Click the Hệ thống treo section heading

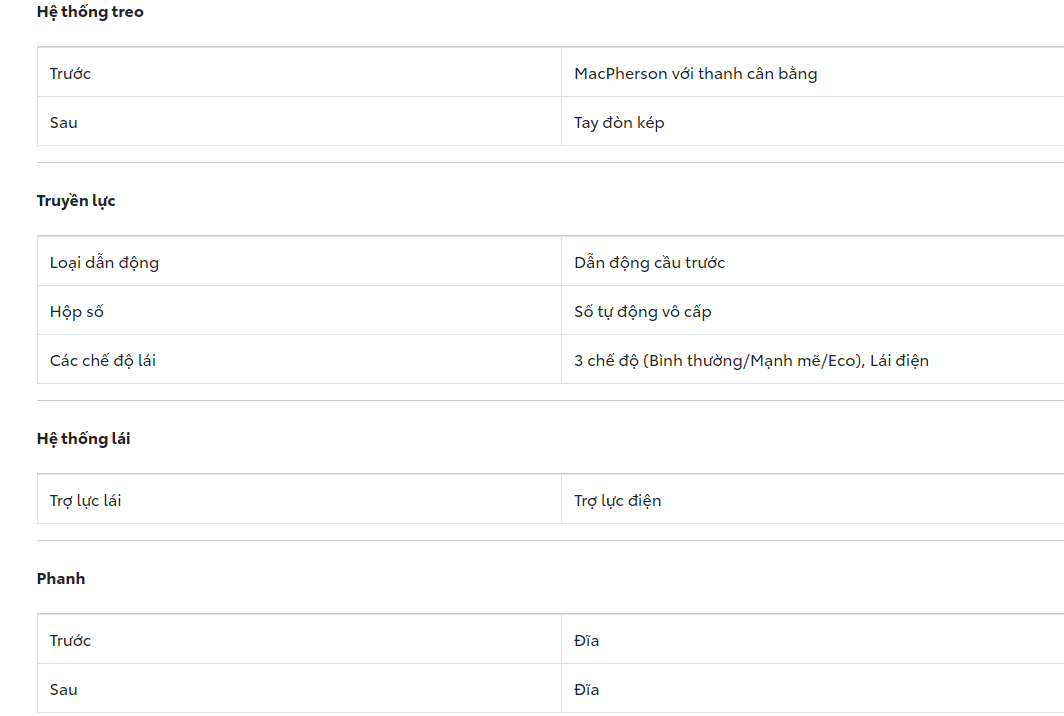point(90,12)
